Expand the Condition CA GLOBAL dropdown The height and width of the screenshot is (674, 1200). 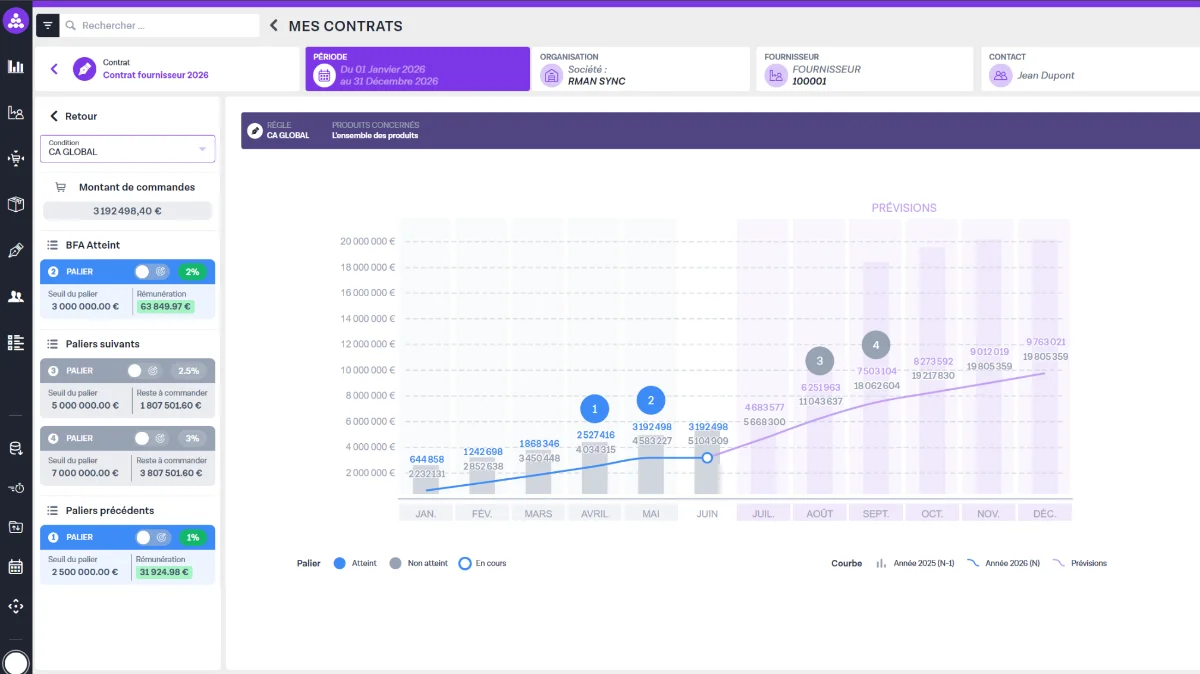tap(127, 148)
